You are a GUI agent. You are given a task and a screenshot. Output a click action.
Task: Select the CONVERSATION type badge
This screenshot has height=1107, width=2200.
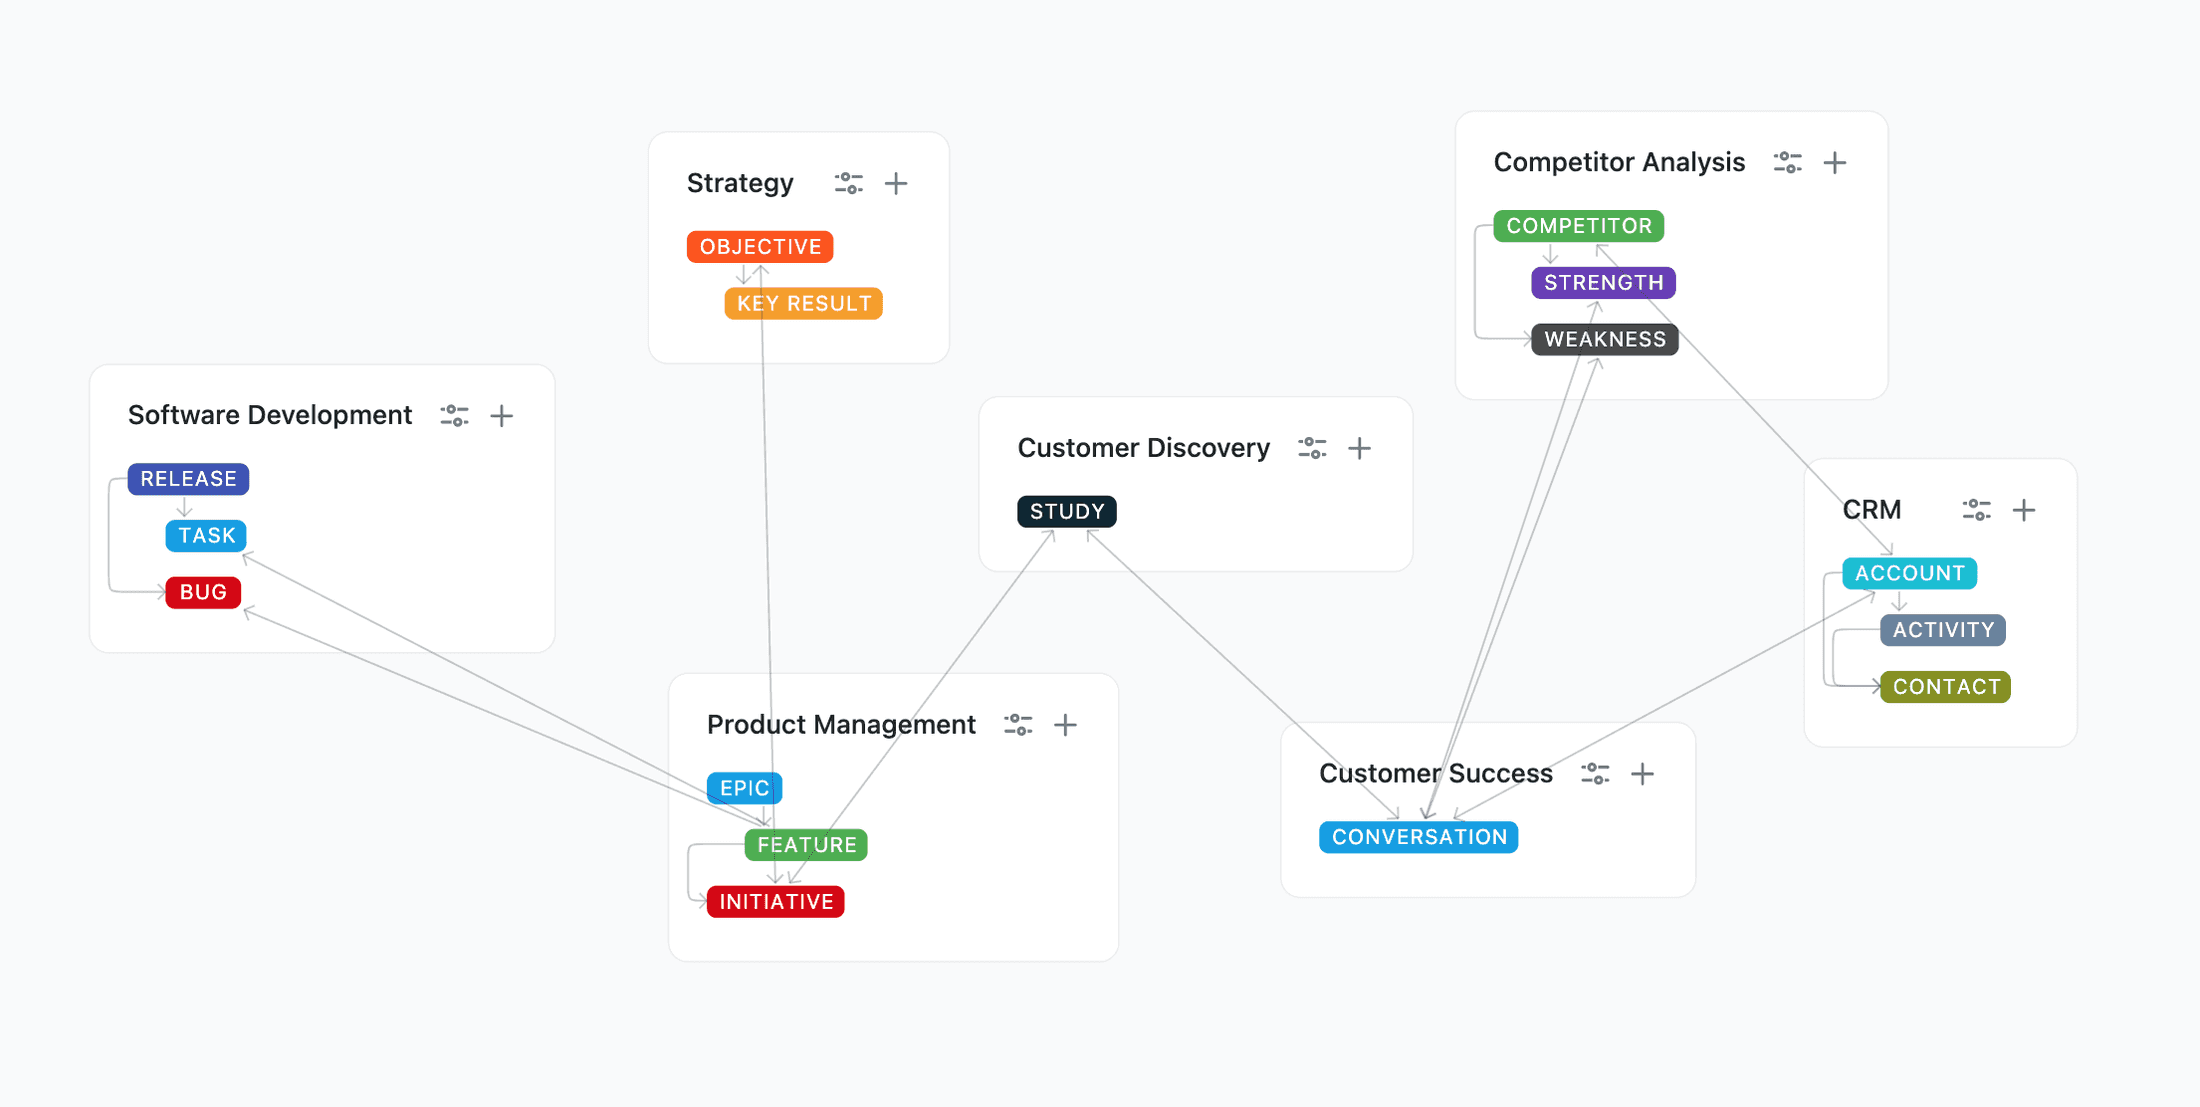click(x=1418, y=837)
